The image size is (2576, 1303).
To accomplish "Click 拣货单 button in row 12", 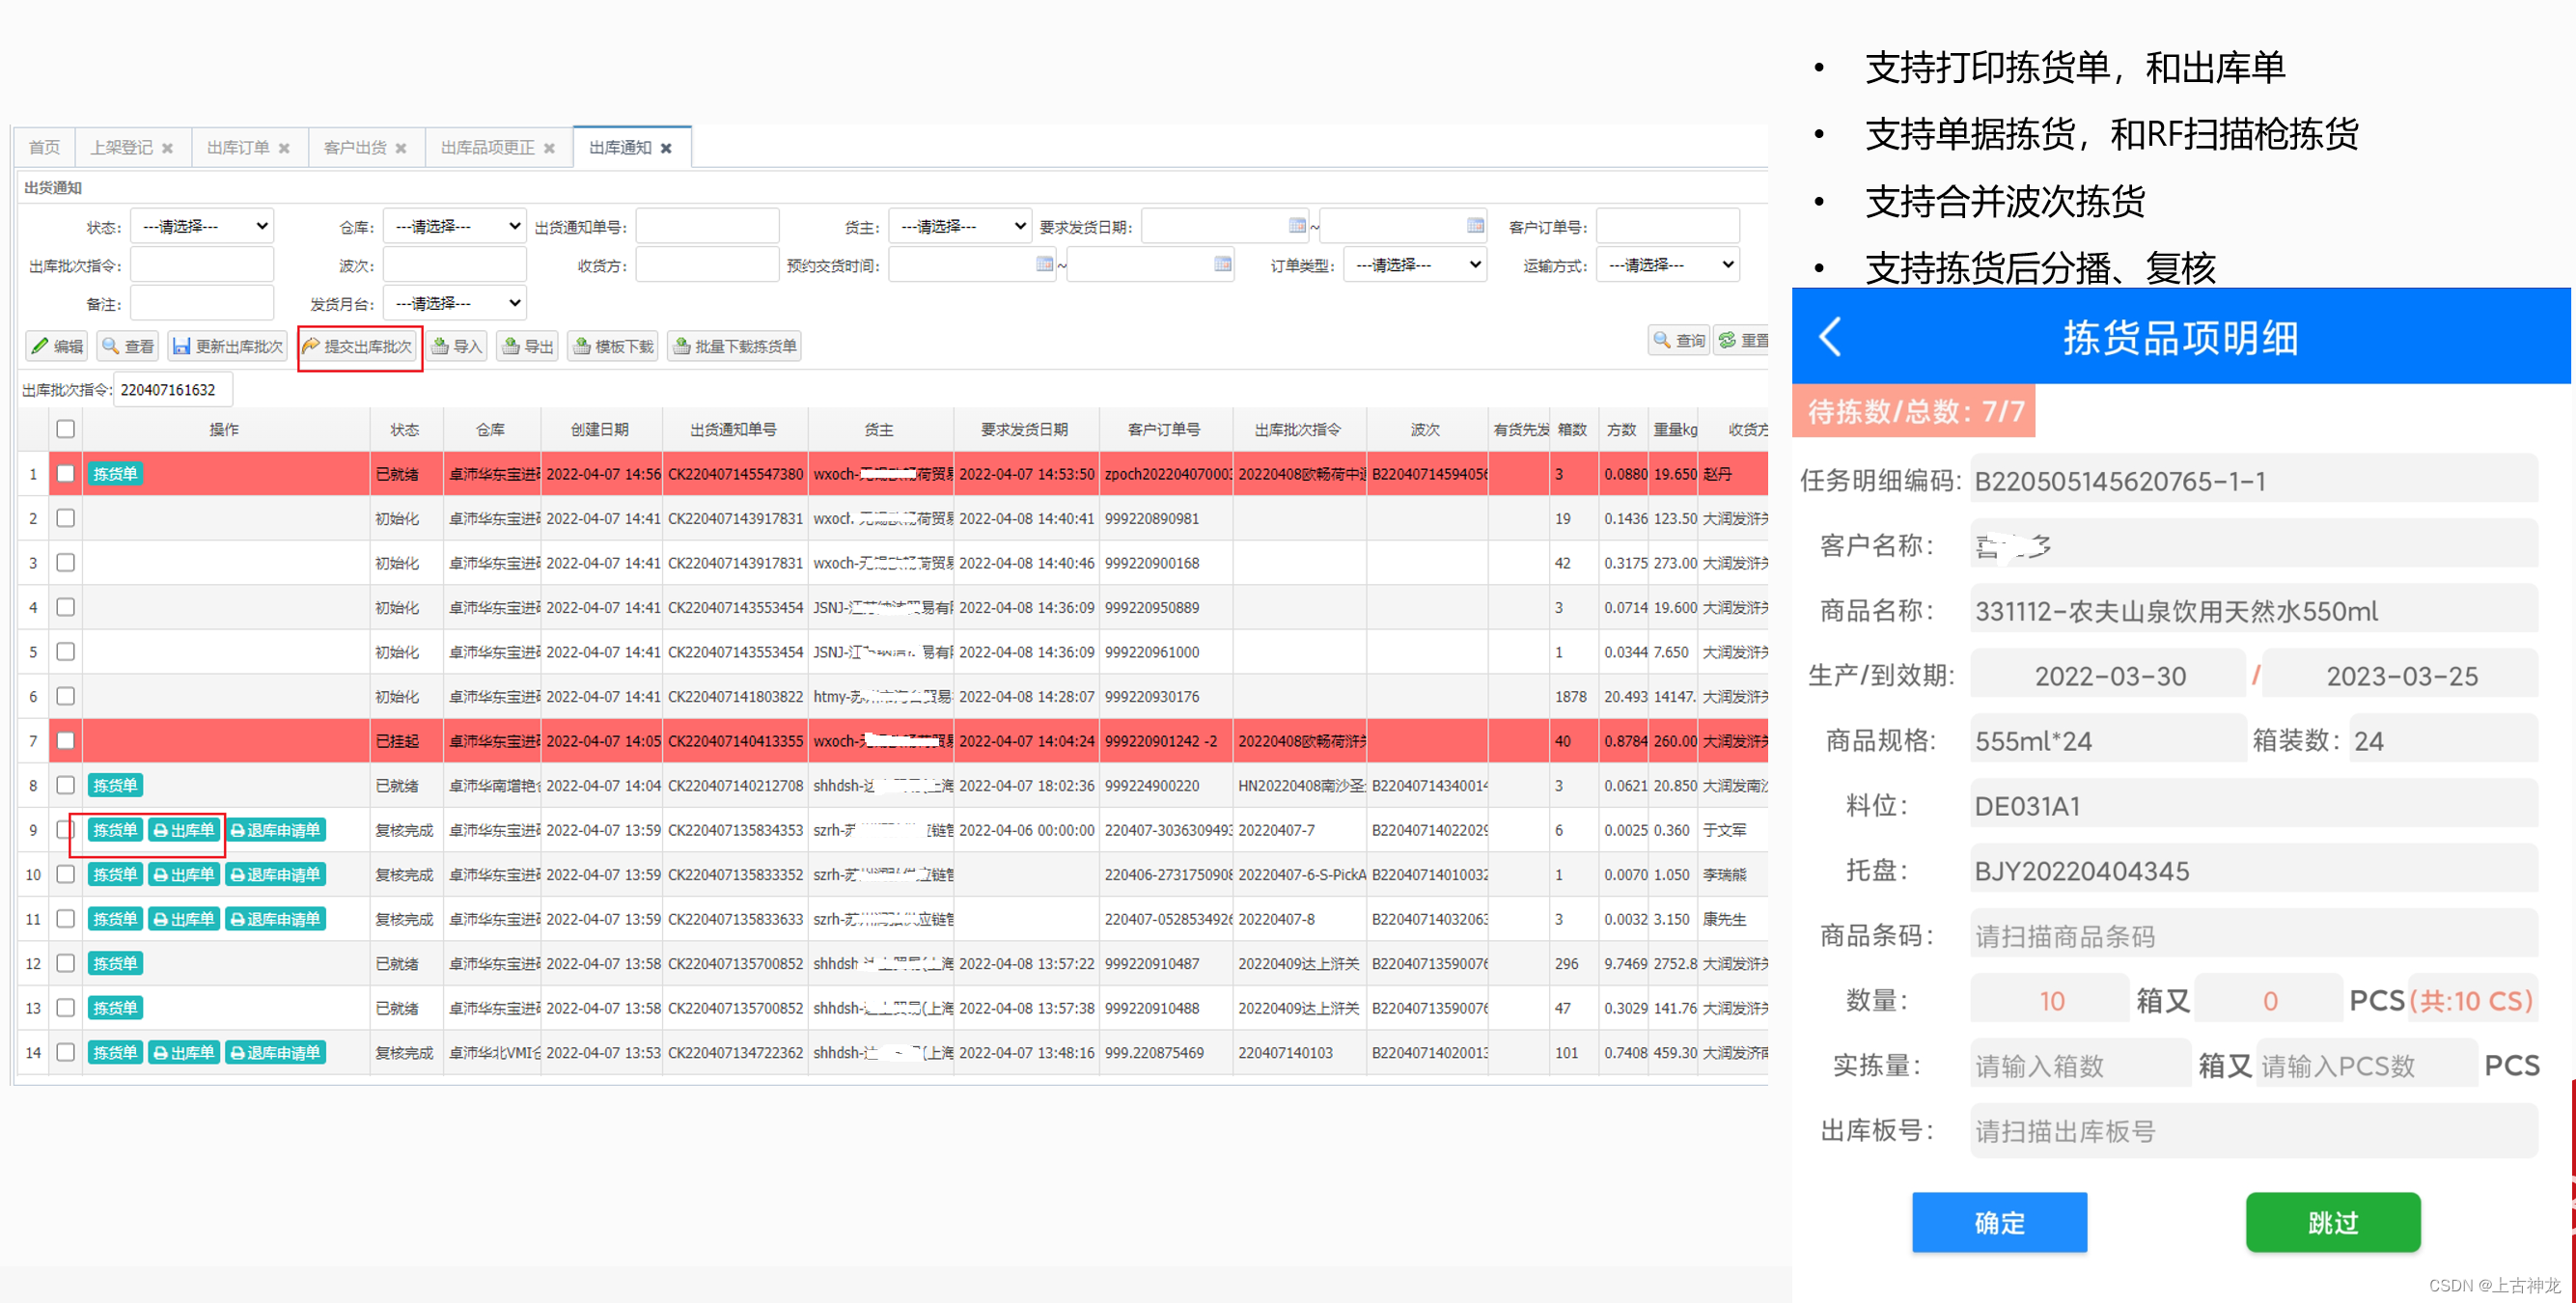I will [115, 963].
